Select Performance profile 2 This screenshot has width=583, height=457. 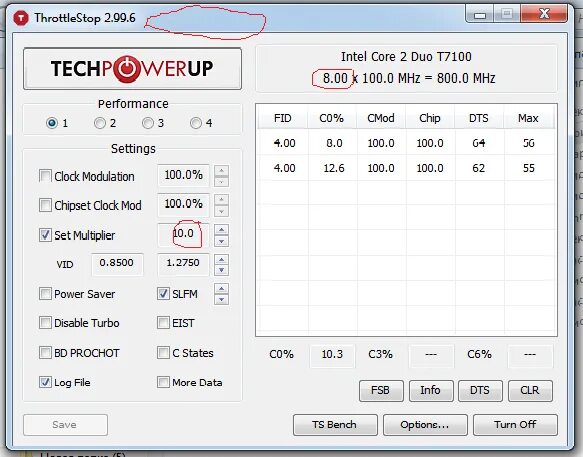click(x=100, y=123)
